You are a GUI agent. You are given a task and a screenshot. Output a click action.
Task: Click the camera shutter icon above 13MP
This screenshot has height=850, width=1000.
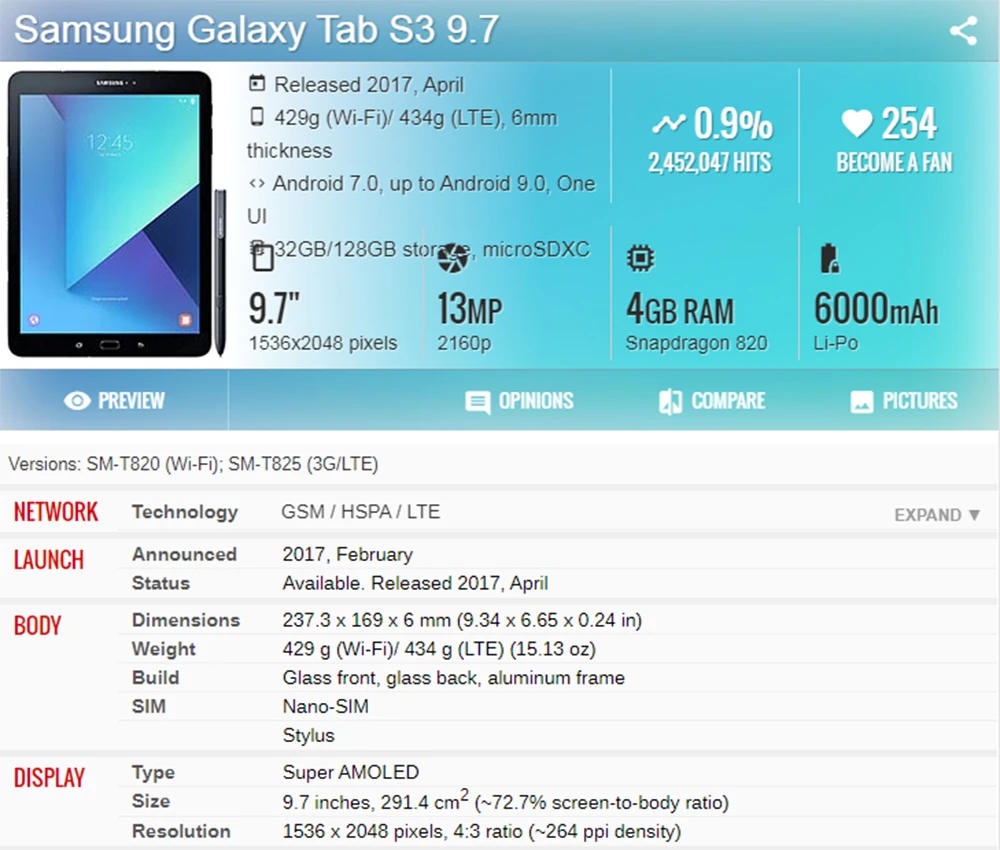click(453, 258)
